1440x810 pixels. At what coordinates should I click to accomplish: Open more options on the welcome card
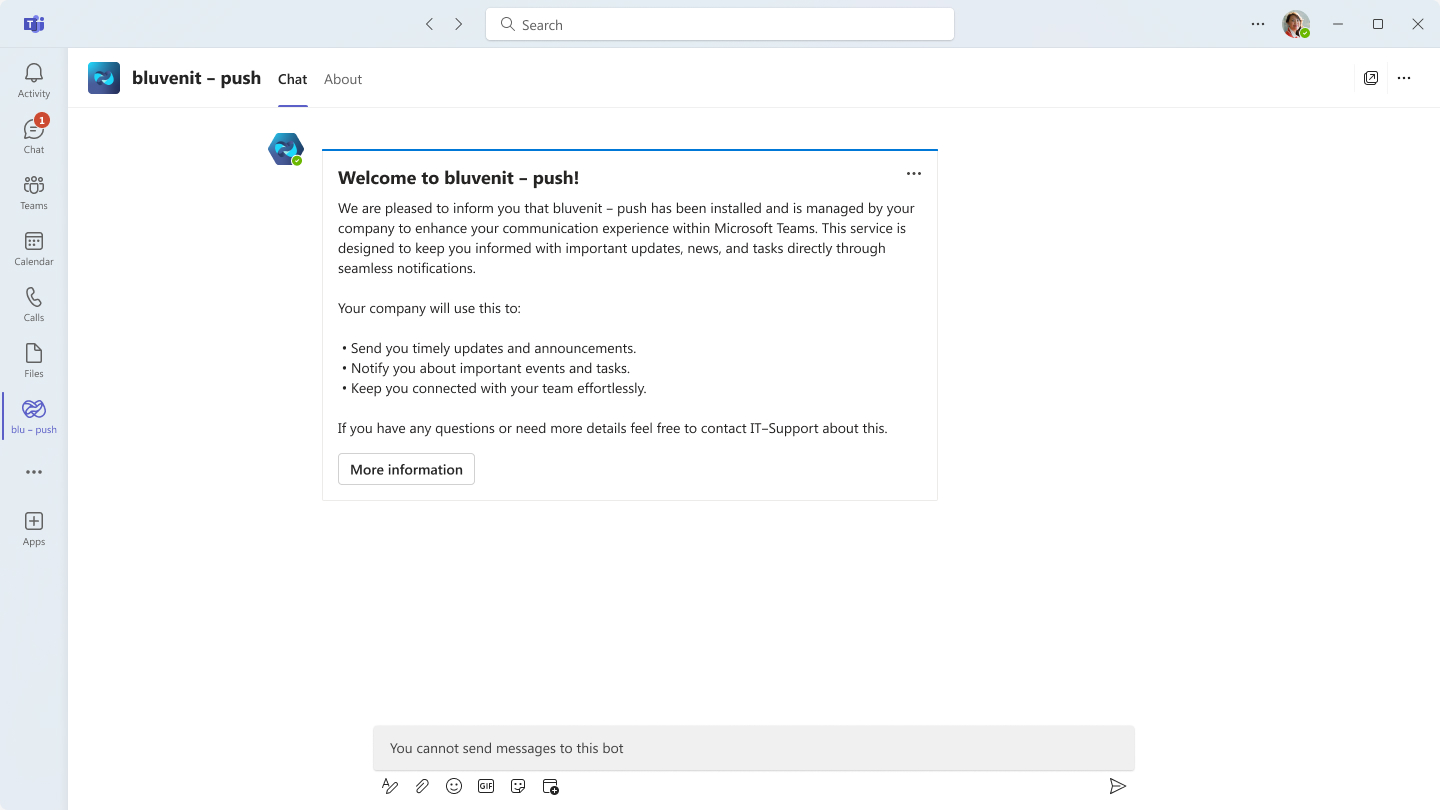914,173
